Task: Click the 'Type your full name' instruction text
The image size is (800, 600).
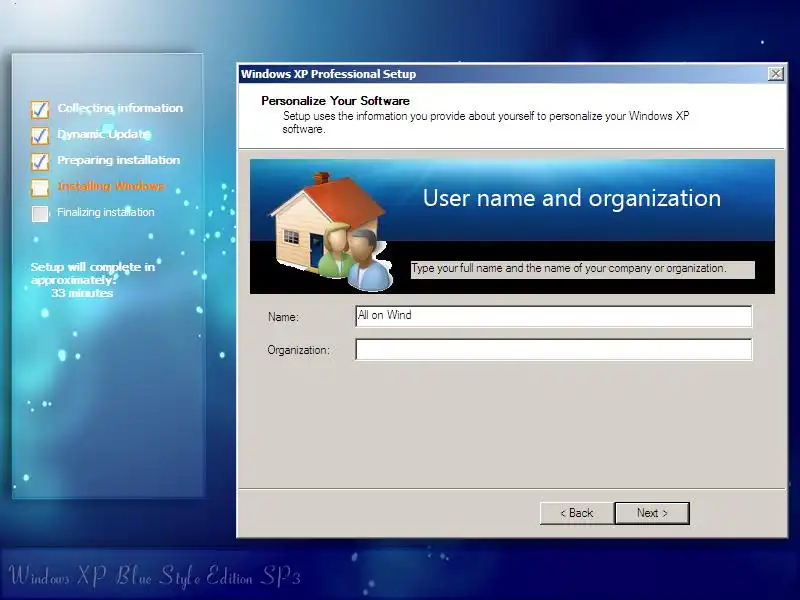Action: [568, 268]
